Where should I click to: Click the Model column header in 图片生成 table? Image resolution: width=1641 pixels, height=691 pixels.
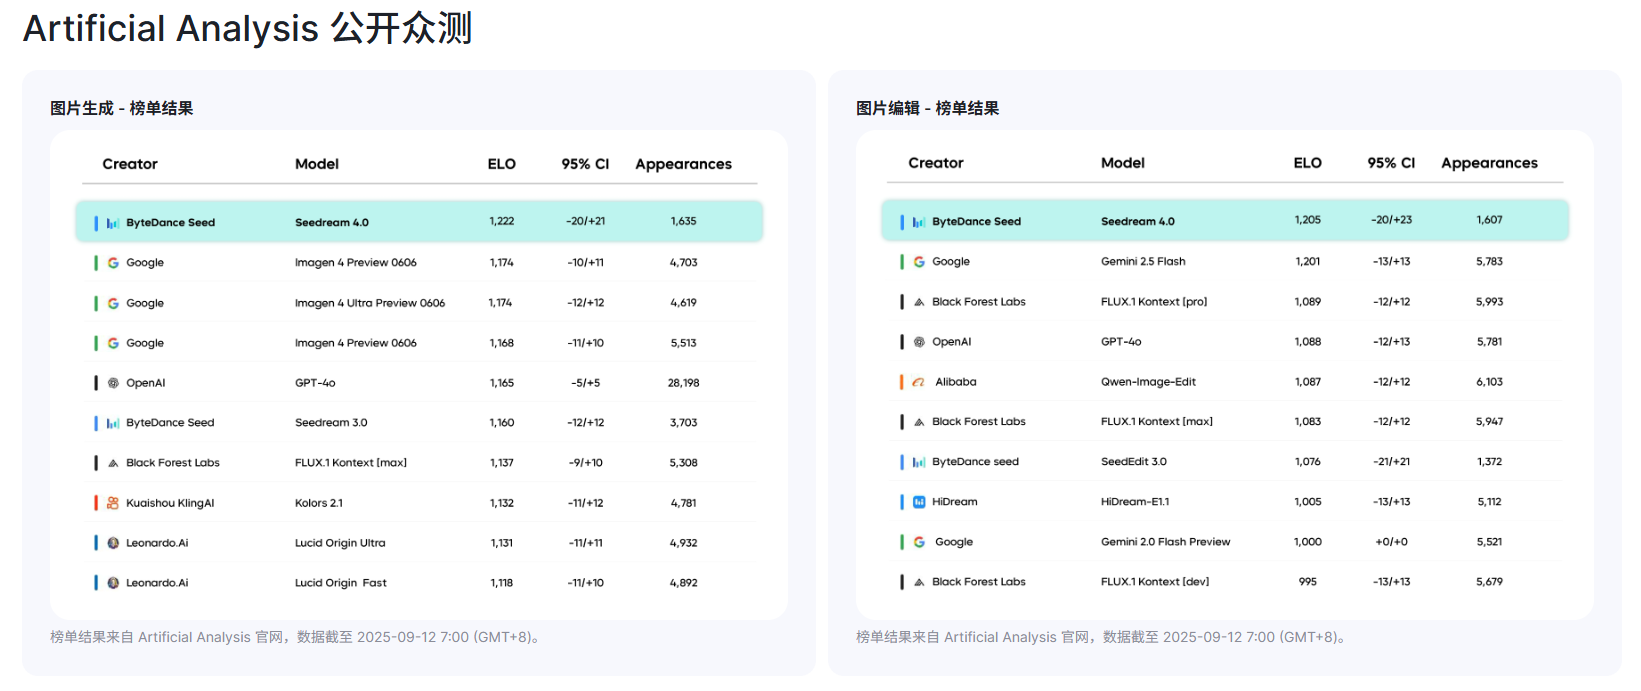pos(316,164)
